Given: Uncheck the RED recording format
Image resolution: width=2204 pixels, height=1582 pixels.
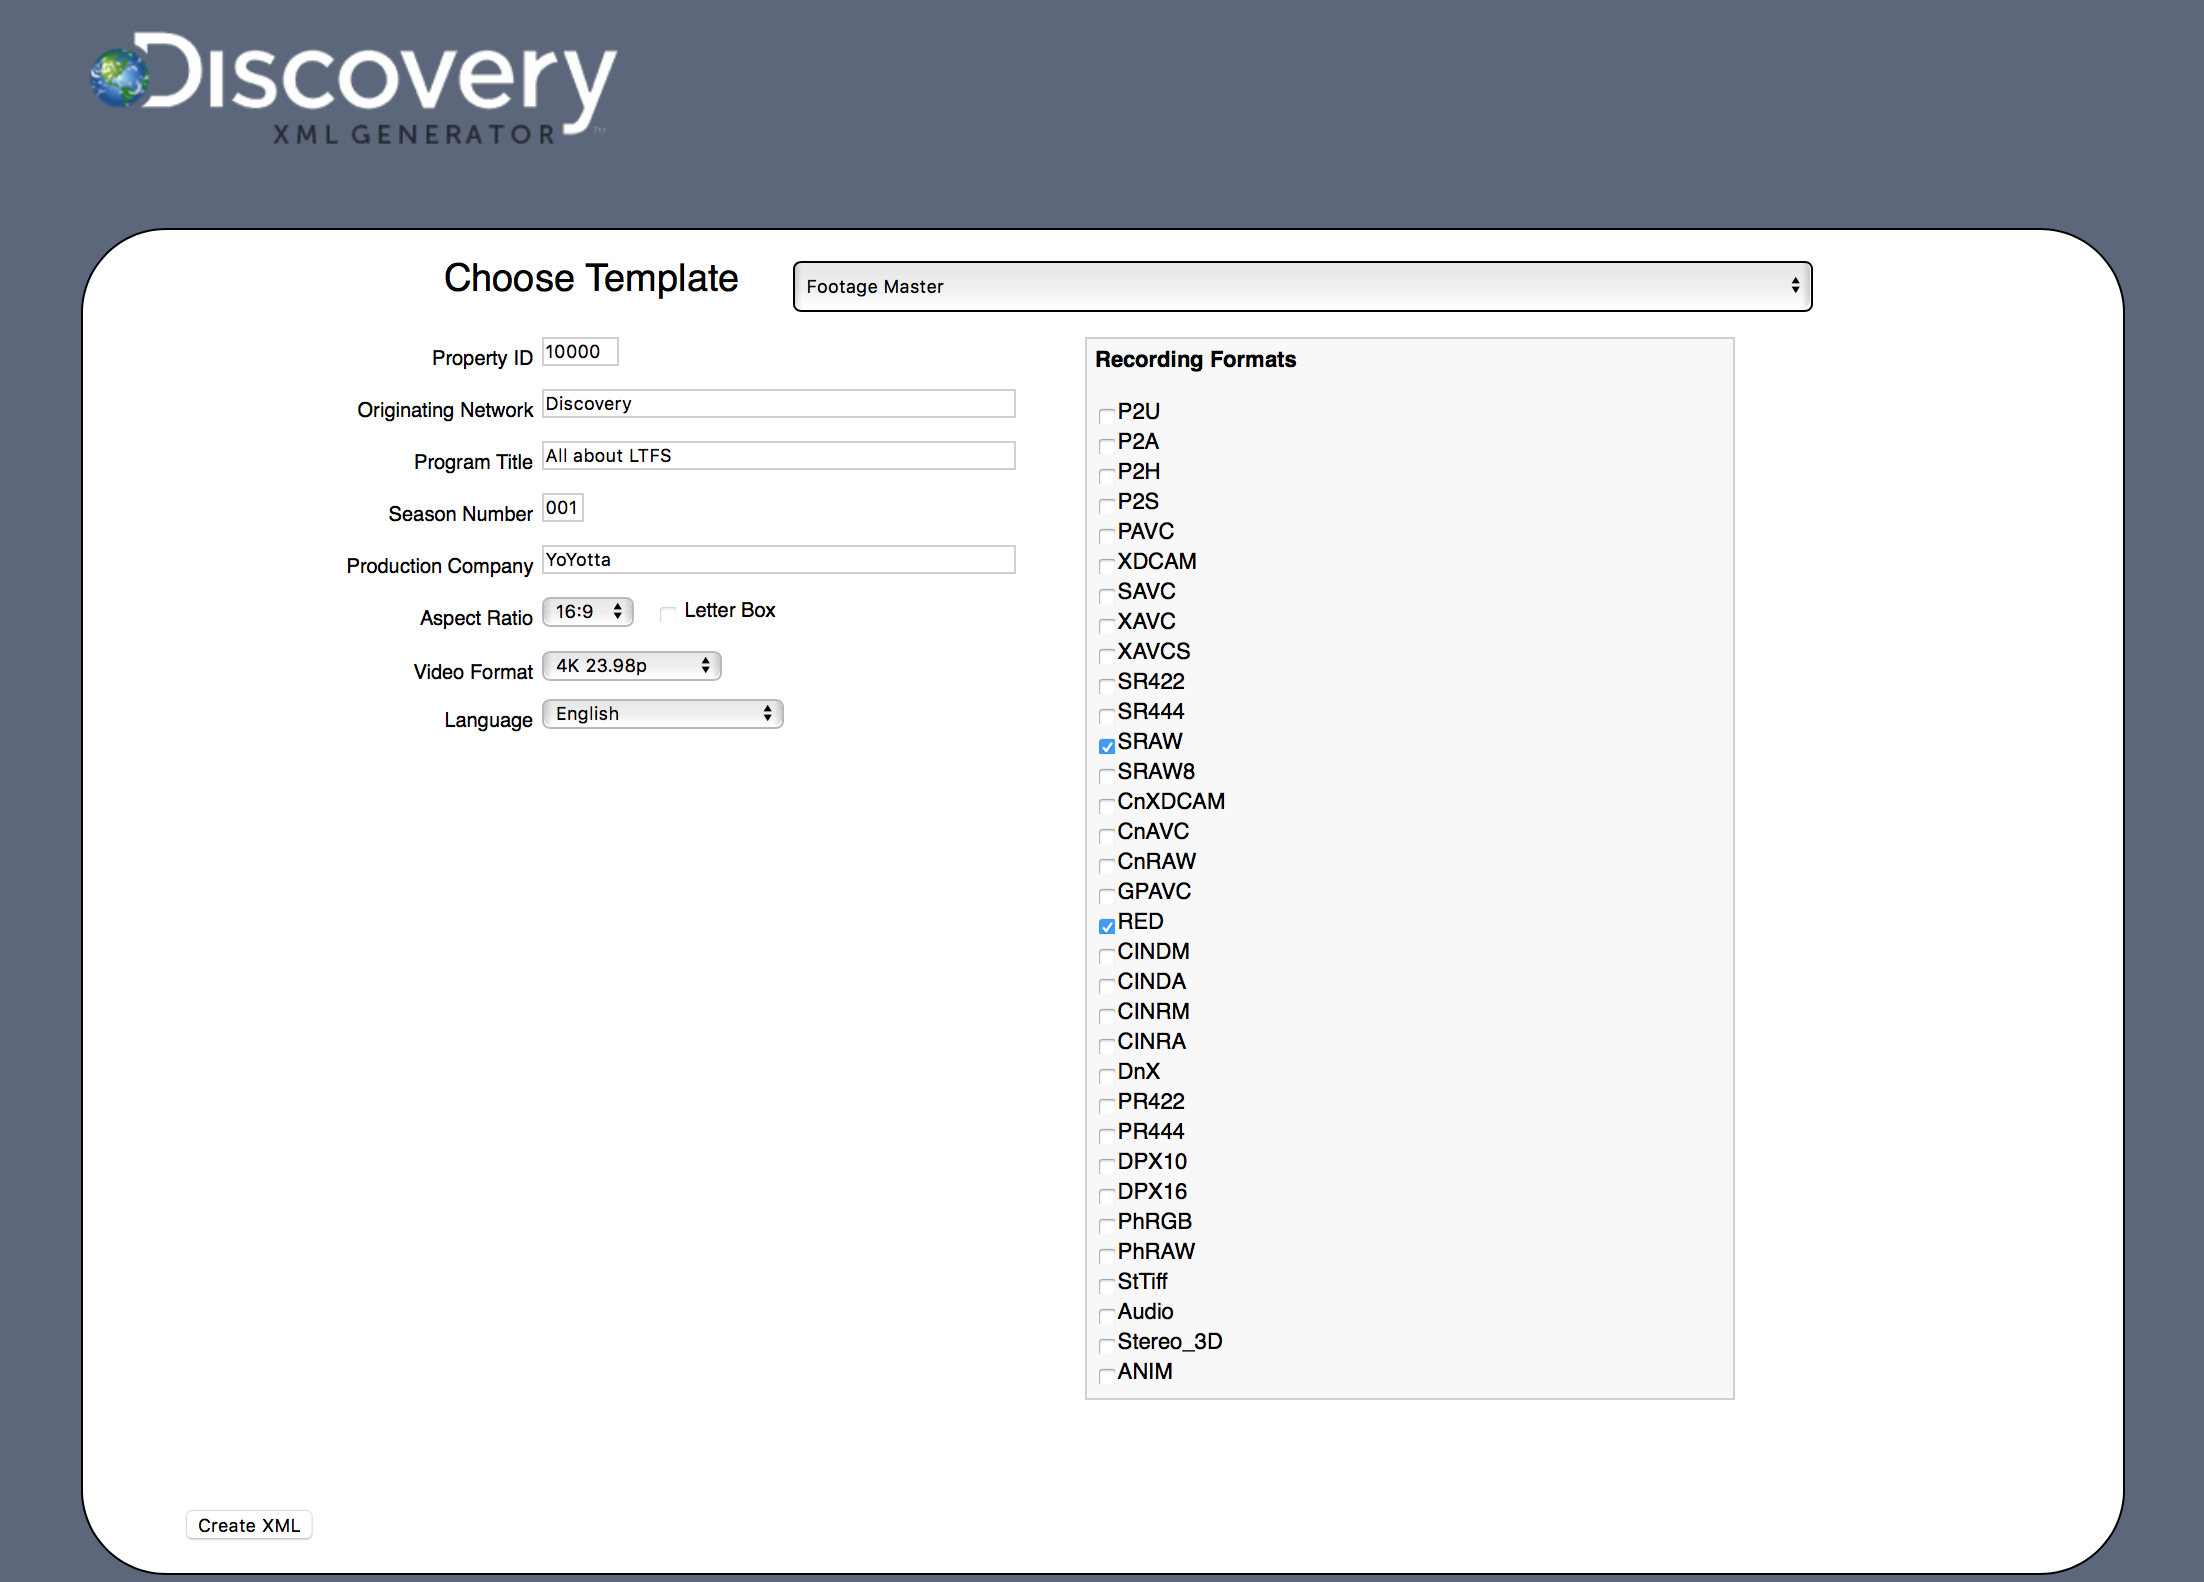Looking at the screenshot, I should (x=1107, y=926).
